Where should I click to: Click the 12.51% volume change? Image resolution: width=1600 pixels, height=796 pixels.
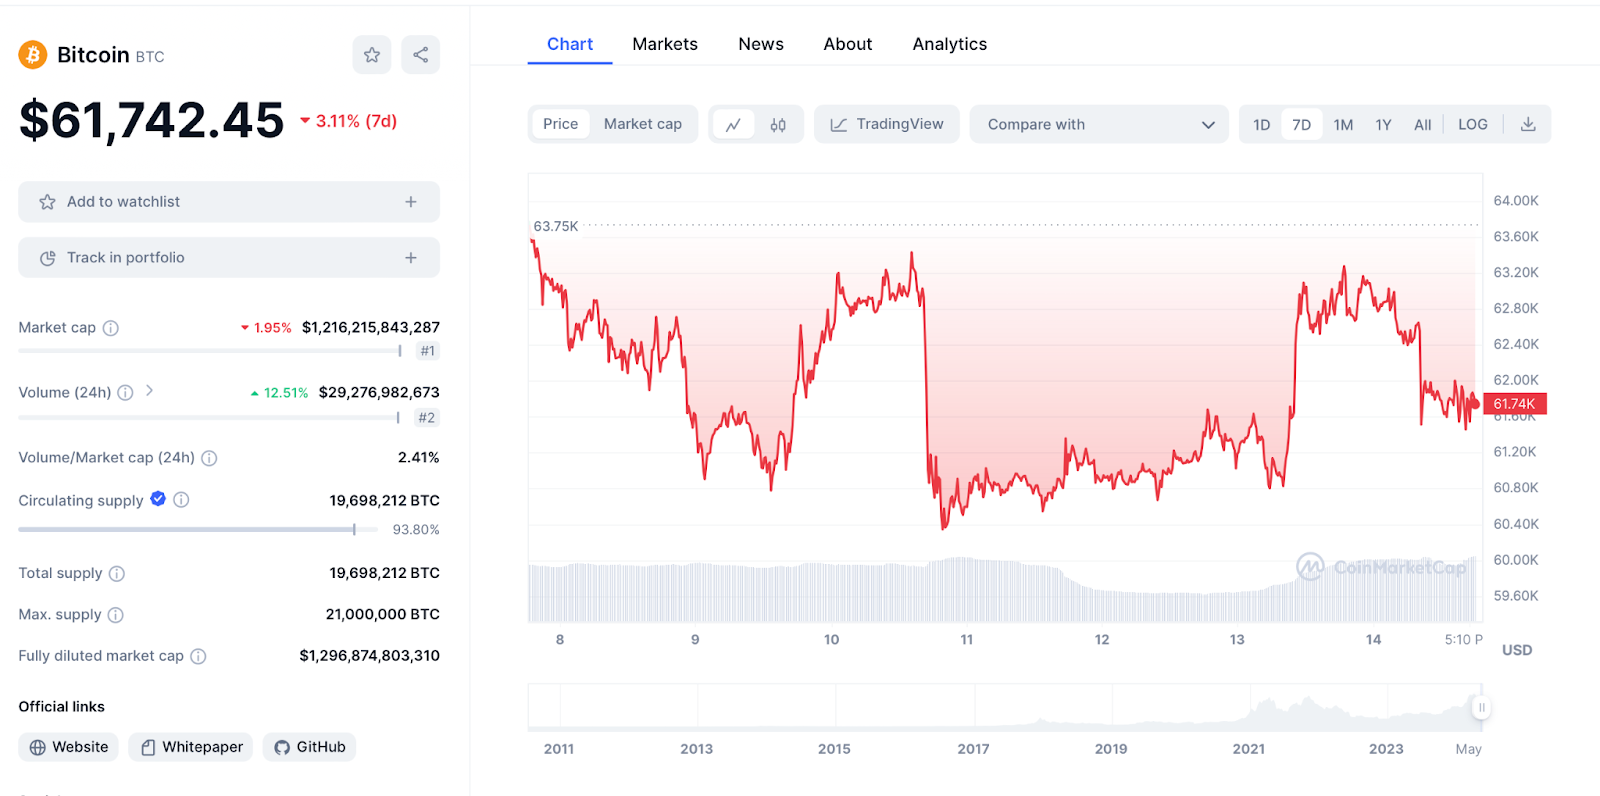285,393
